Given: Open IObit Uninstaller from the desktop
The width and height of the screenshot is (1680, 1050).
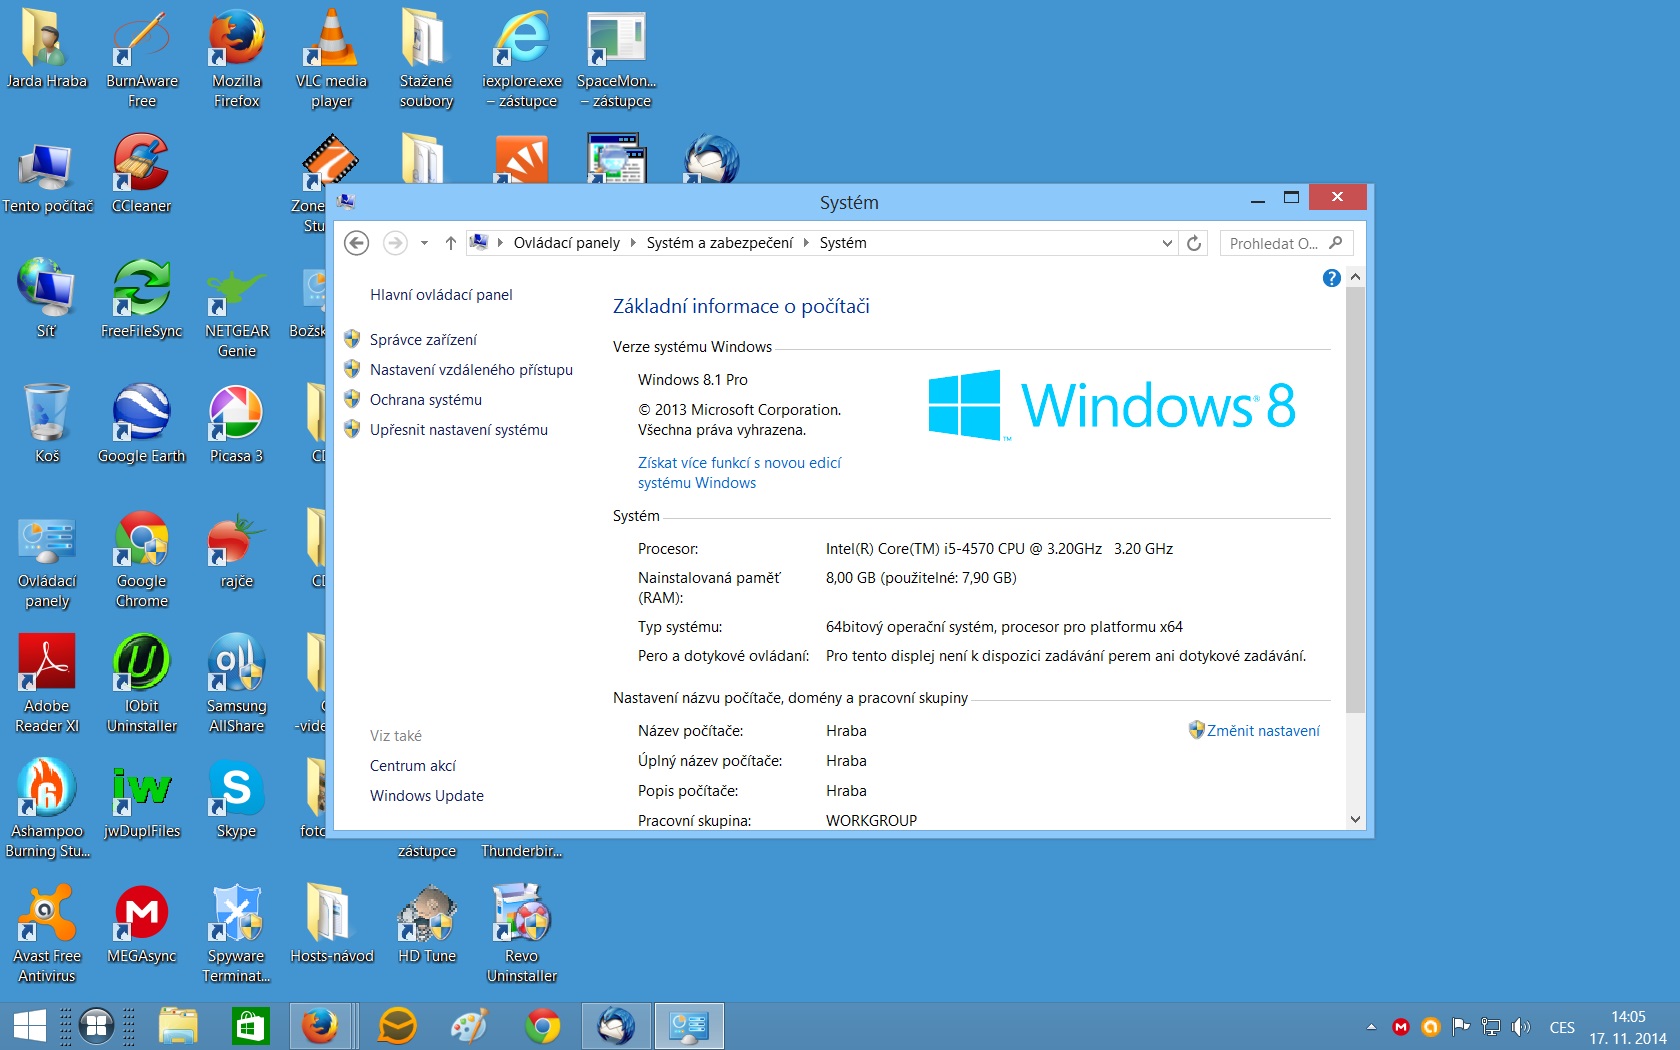Looking at the screenshot, I should click(x=142, y=685).
